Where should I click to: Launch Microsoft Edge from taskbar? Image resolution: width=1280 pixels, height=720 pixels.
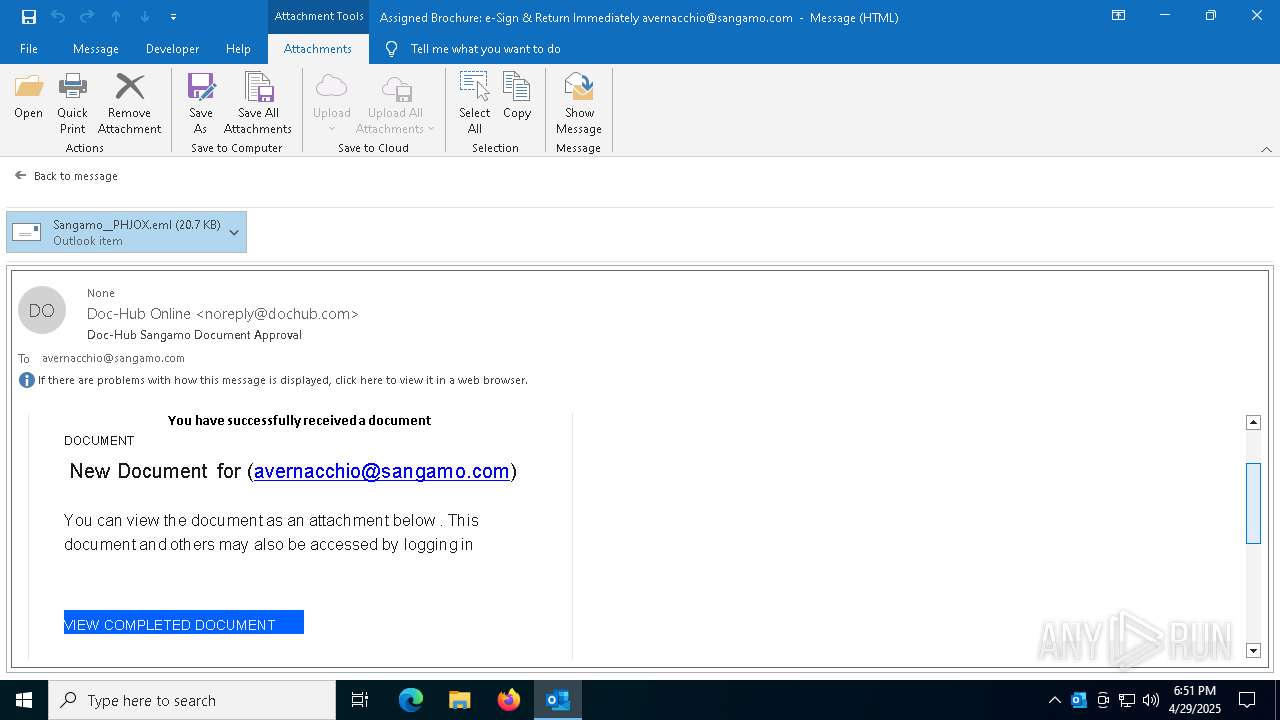tap(411, 700)
